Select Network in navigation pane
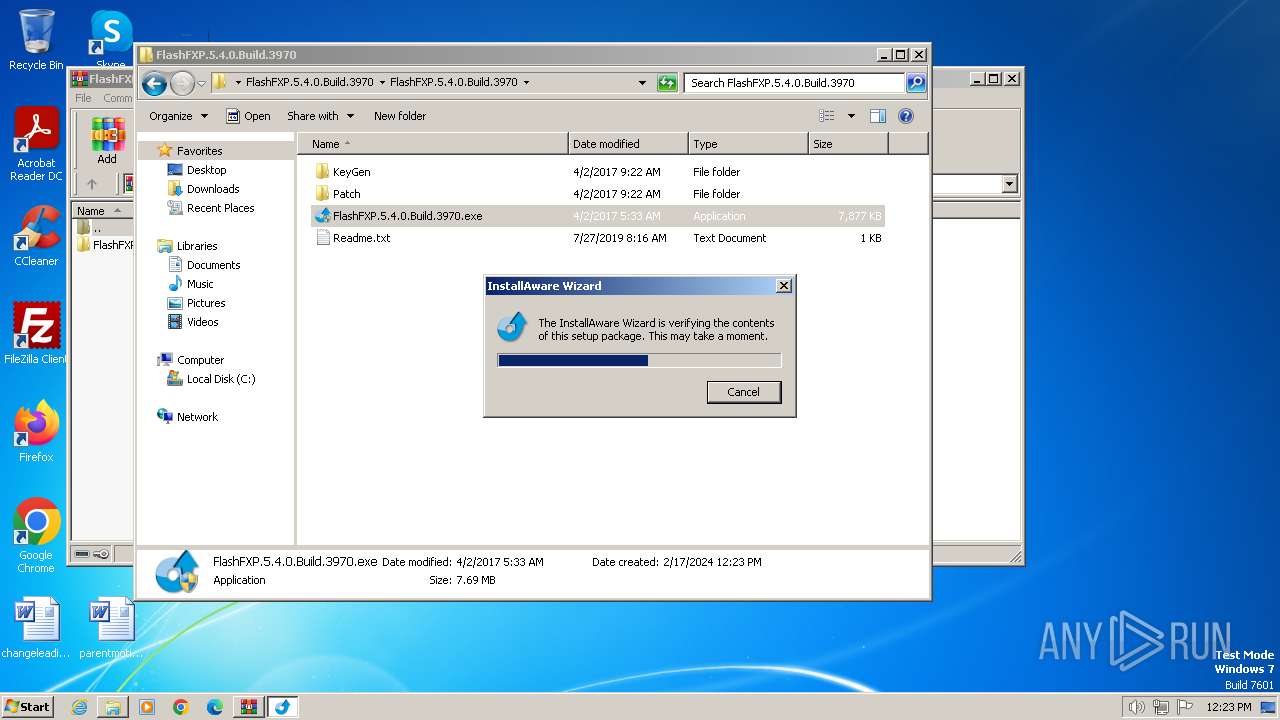 197,417
